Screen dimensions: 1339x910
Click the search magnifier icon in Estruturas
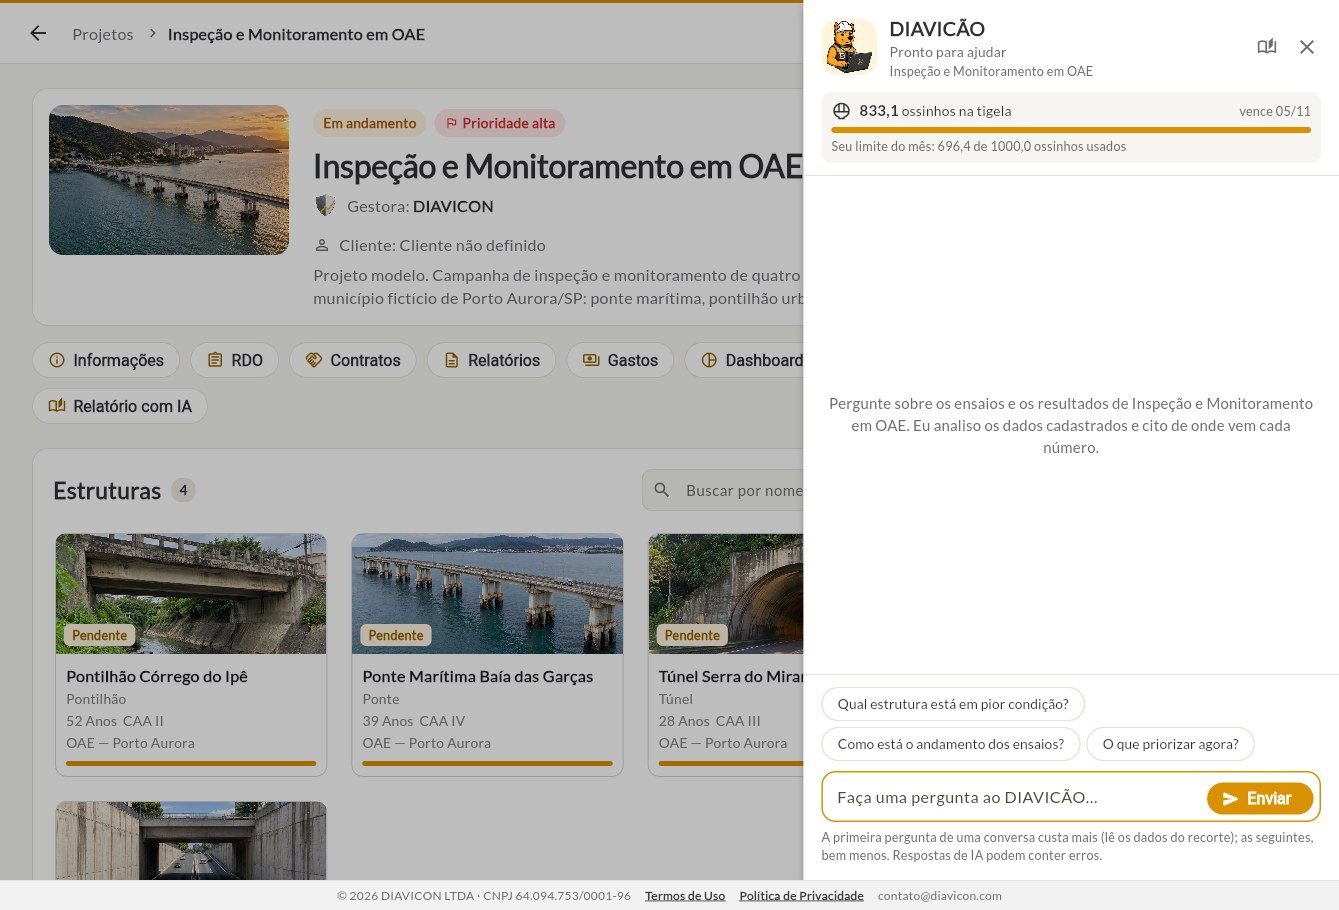[x=662, y=490]
